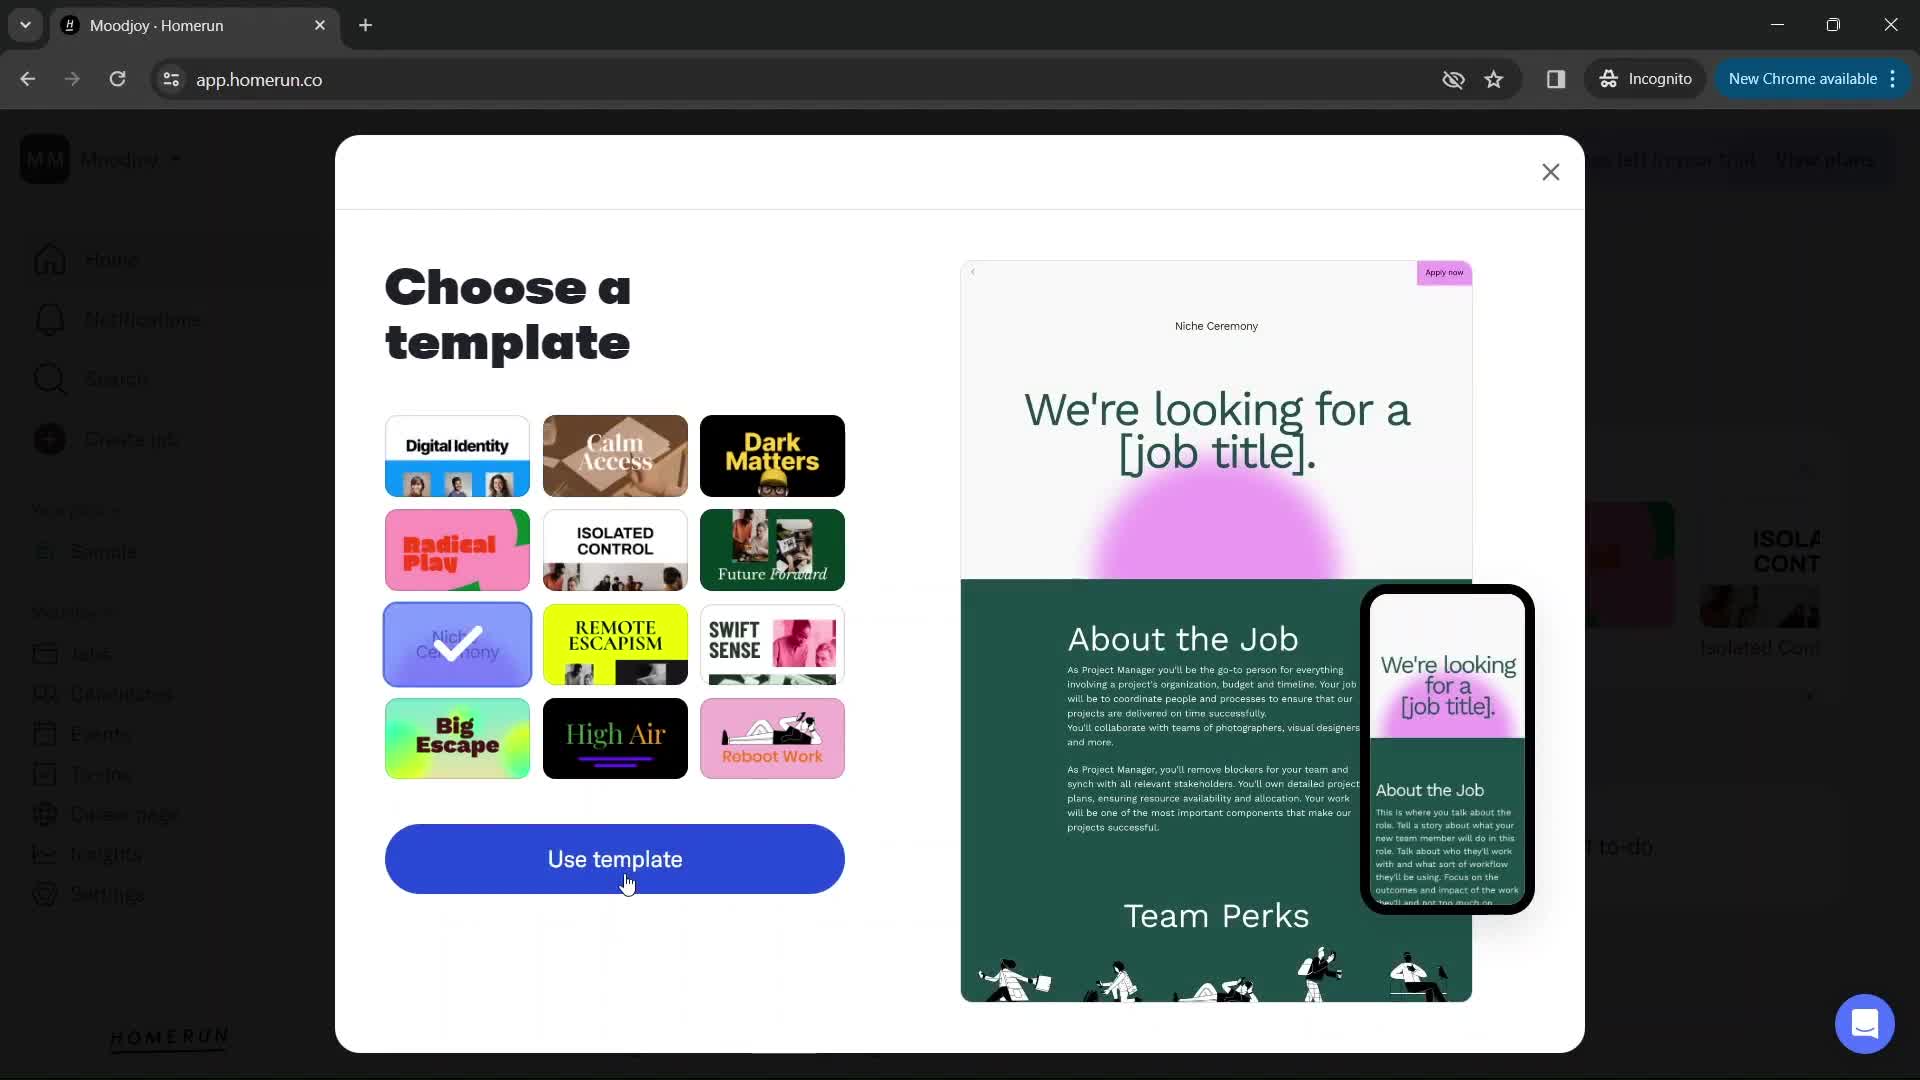Screen dimensions: 1920x1080
Task: Select the Reboot Work template
Action: (x=771, y=738)
